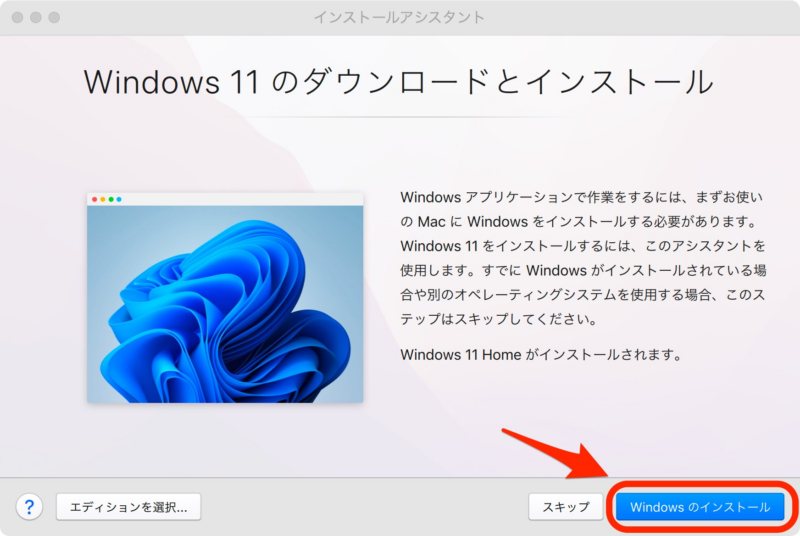Viewport: 800px width, 536px height.
Task: Click the Windows 11 wallpaper preview image
Action: pos(225,298)
